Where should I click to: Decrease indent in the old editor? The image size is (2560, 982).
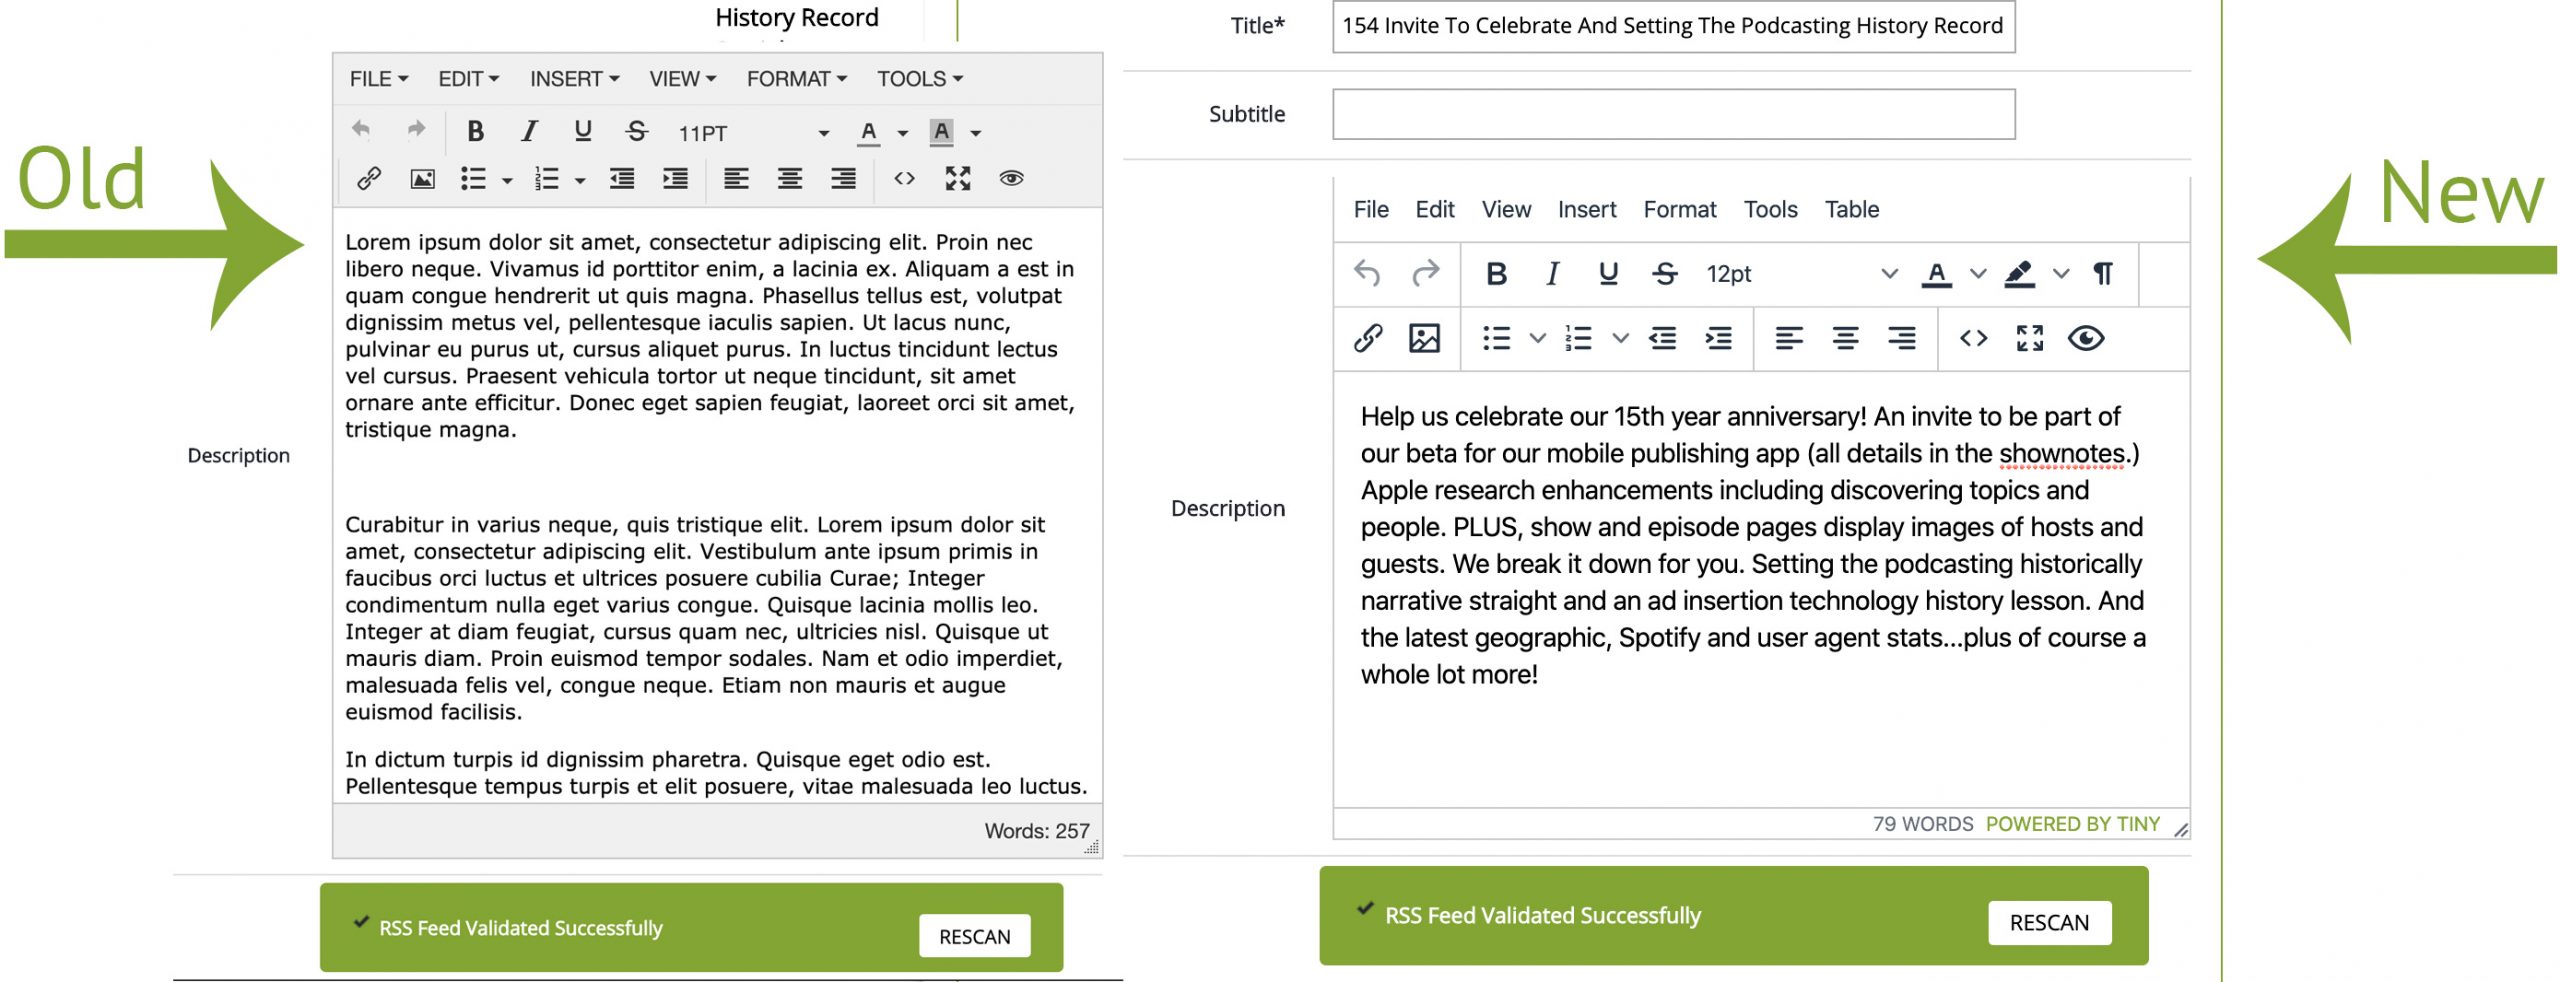622,179
